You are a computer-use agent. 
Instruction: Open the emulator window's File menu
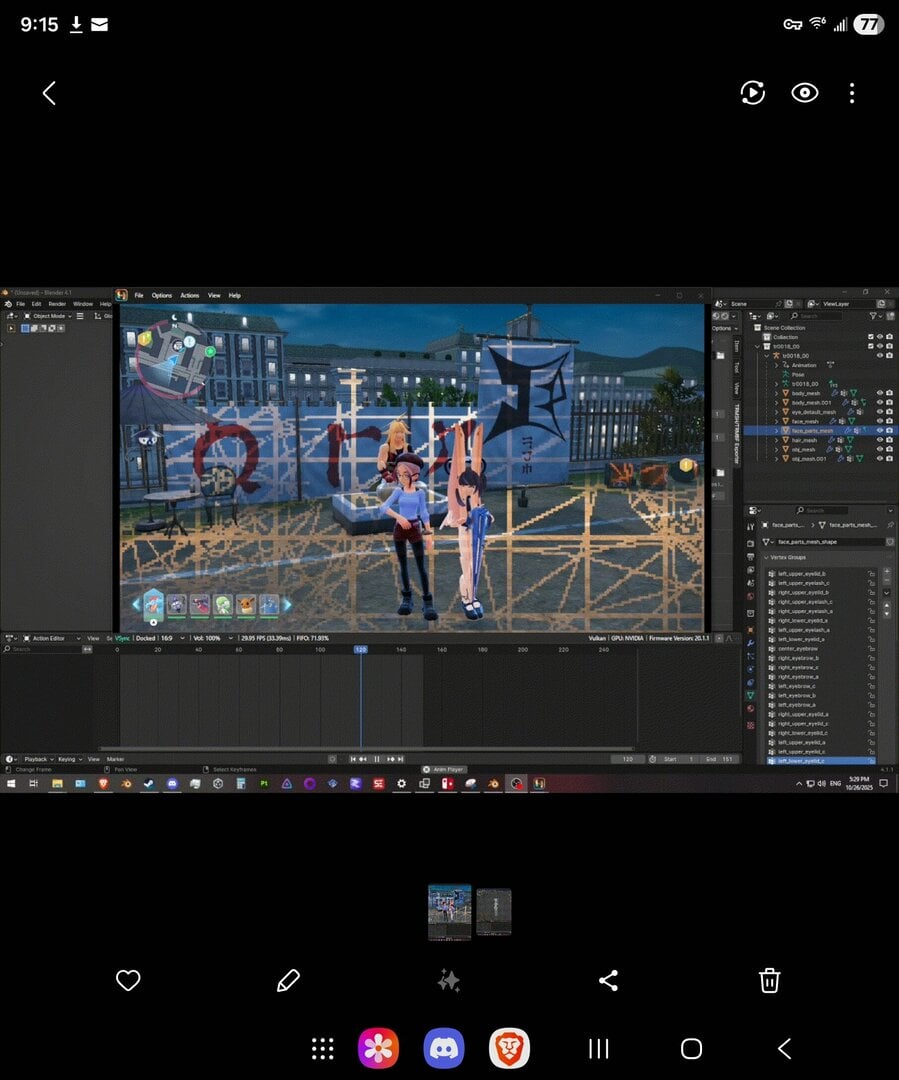[x=138, y=295]
